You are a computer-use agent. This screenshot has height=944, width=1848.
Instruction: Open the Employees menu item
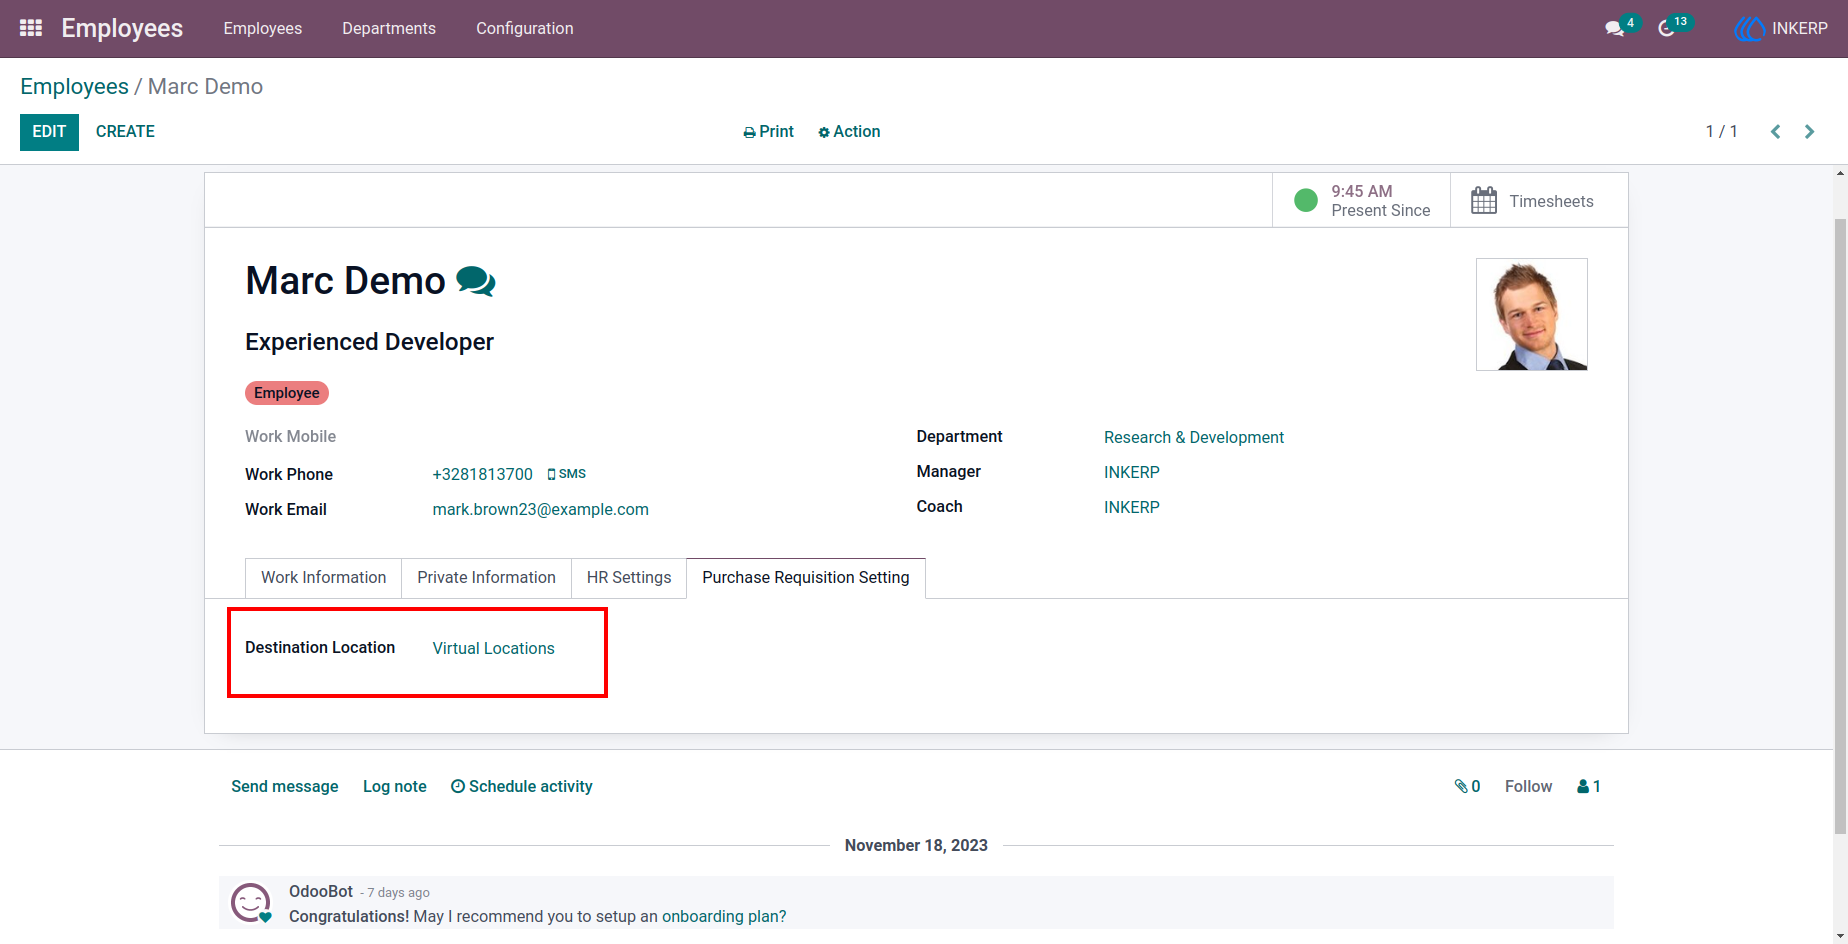(263, 28)
